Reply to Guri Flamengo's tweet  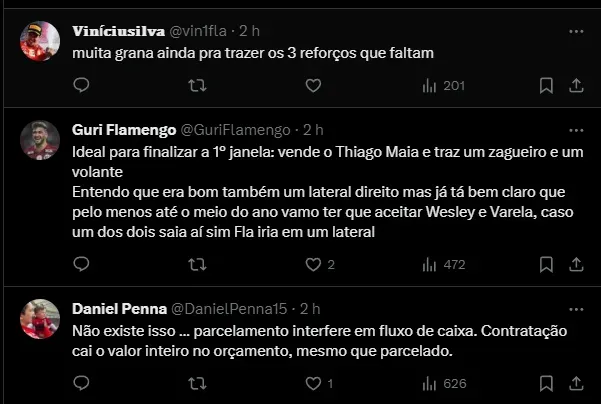[82, 265]
